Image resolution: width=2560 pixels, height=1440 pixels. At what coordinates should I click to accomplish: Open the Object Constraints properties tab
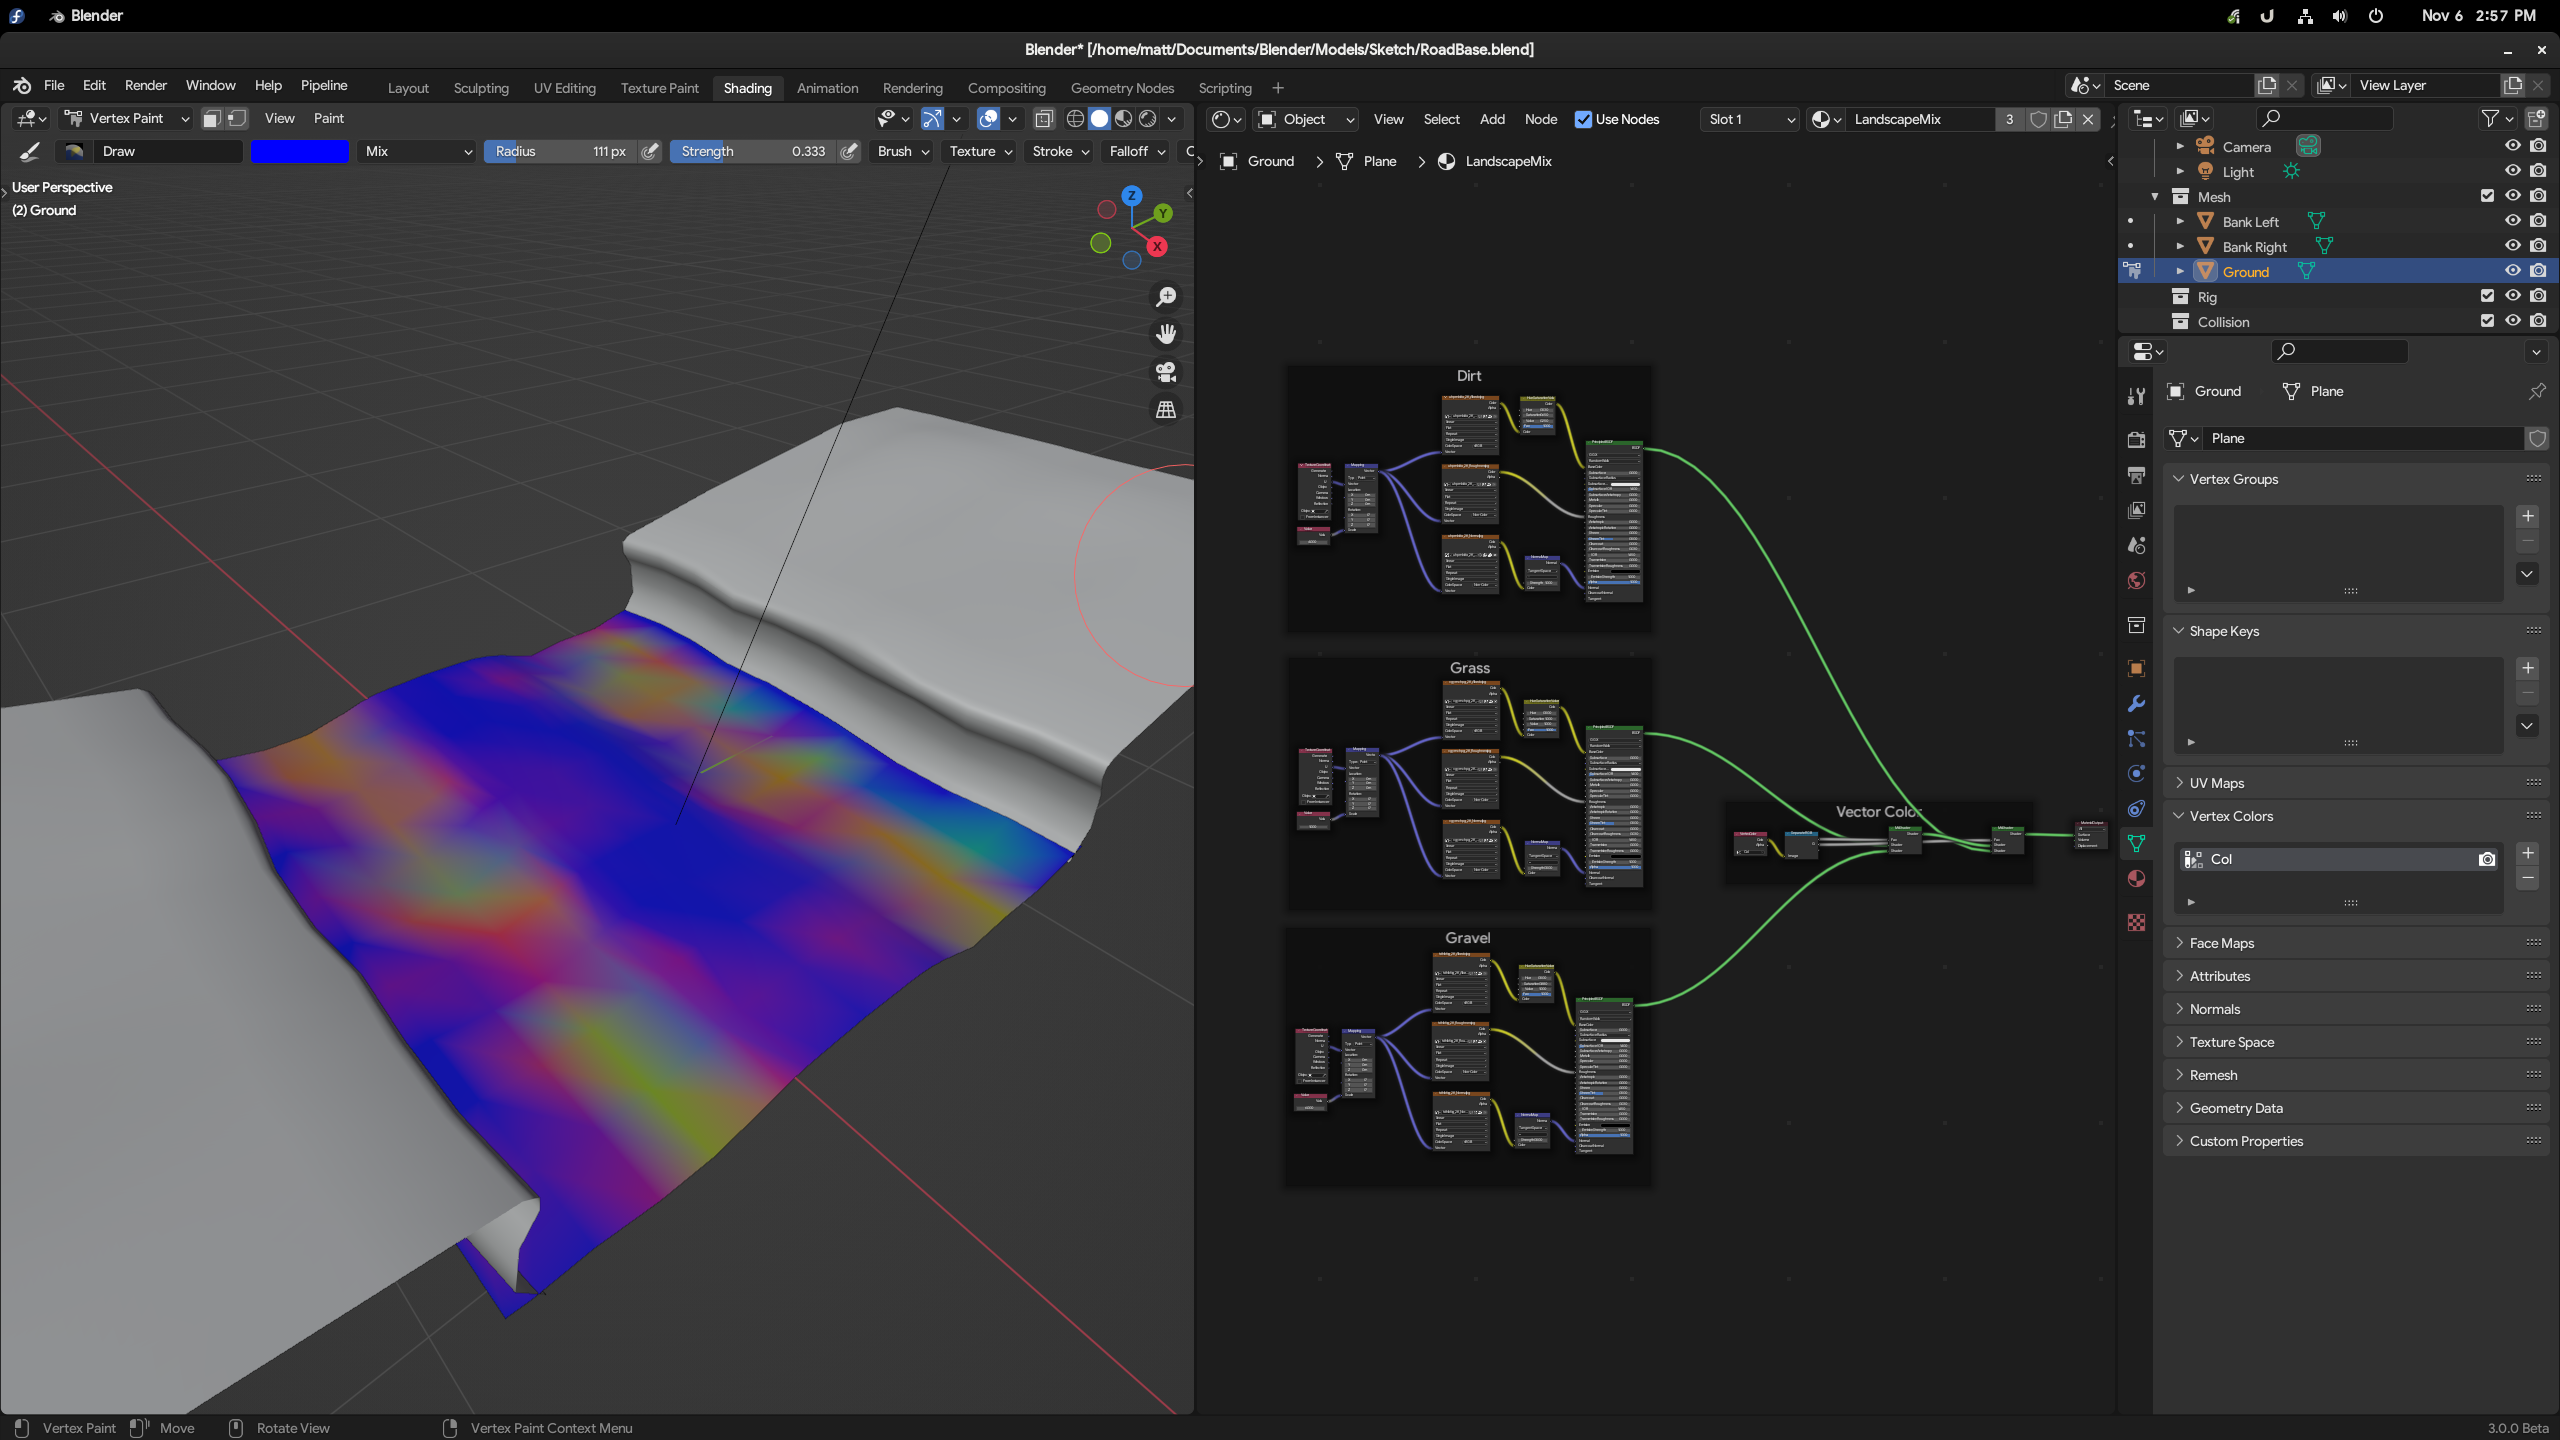[x=2136, y=809]
